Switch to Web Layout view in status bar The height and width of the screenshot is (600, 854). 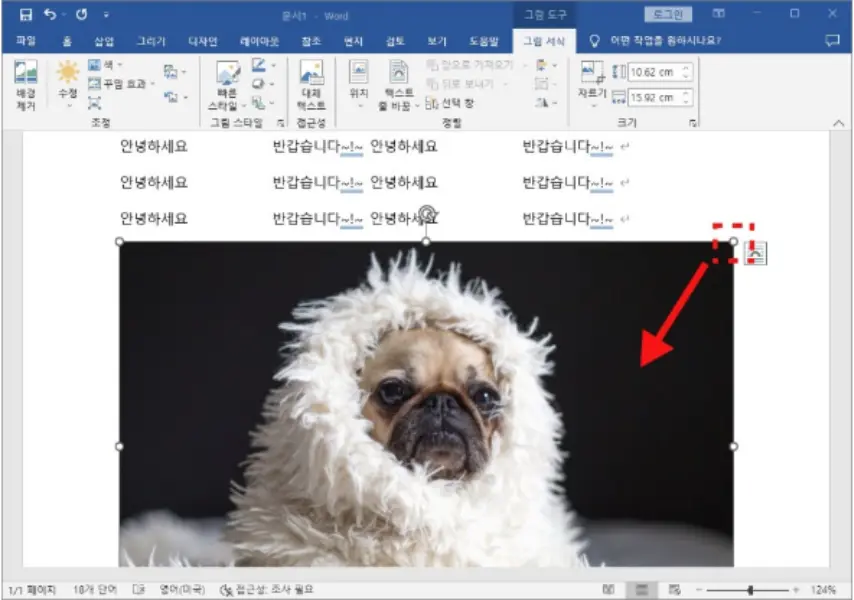tap(675, 590)
